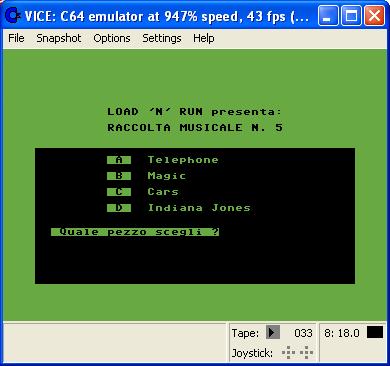
Task: Click the drive 8 LED indicator
Action: (375, 332)
